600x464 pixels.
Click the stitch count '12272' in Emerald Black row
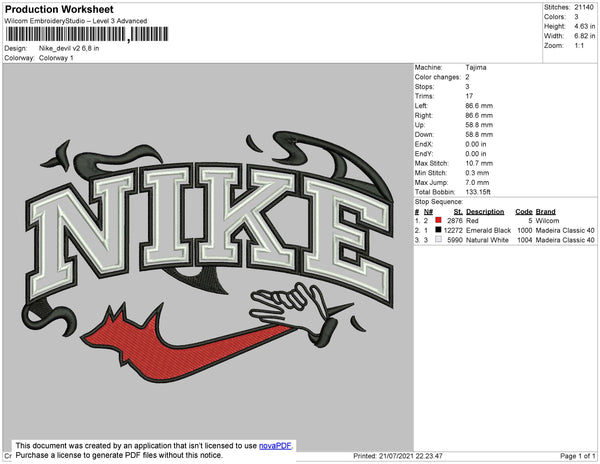[453, 230]
